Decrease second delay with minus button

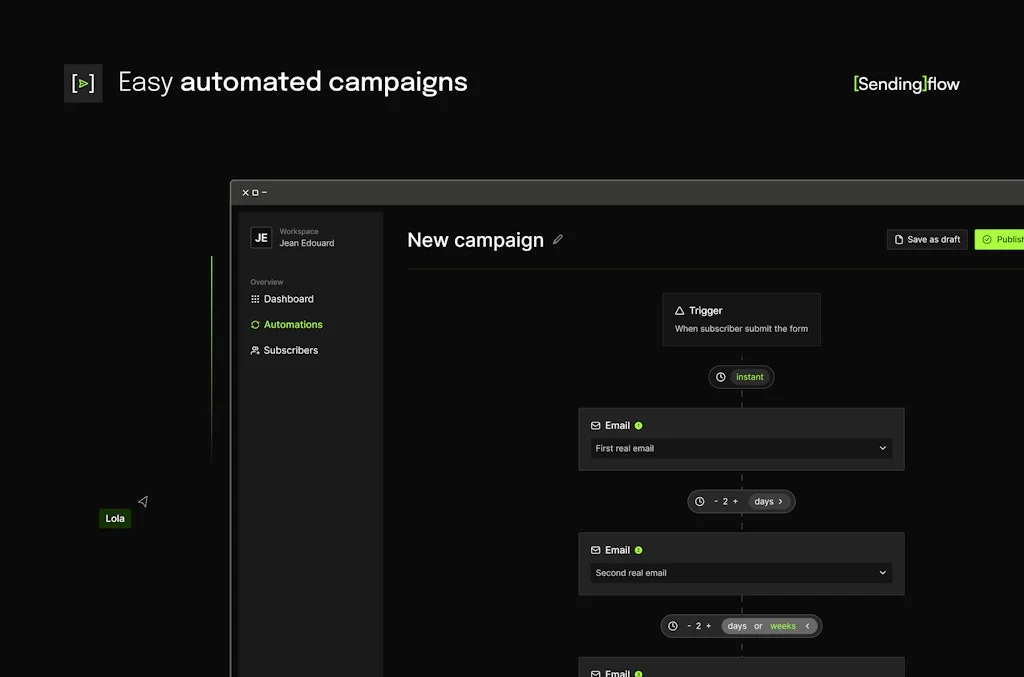tap(689, 626)
